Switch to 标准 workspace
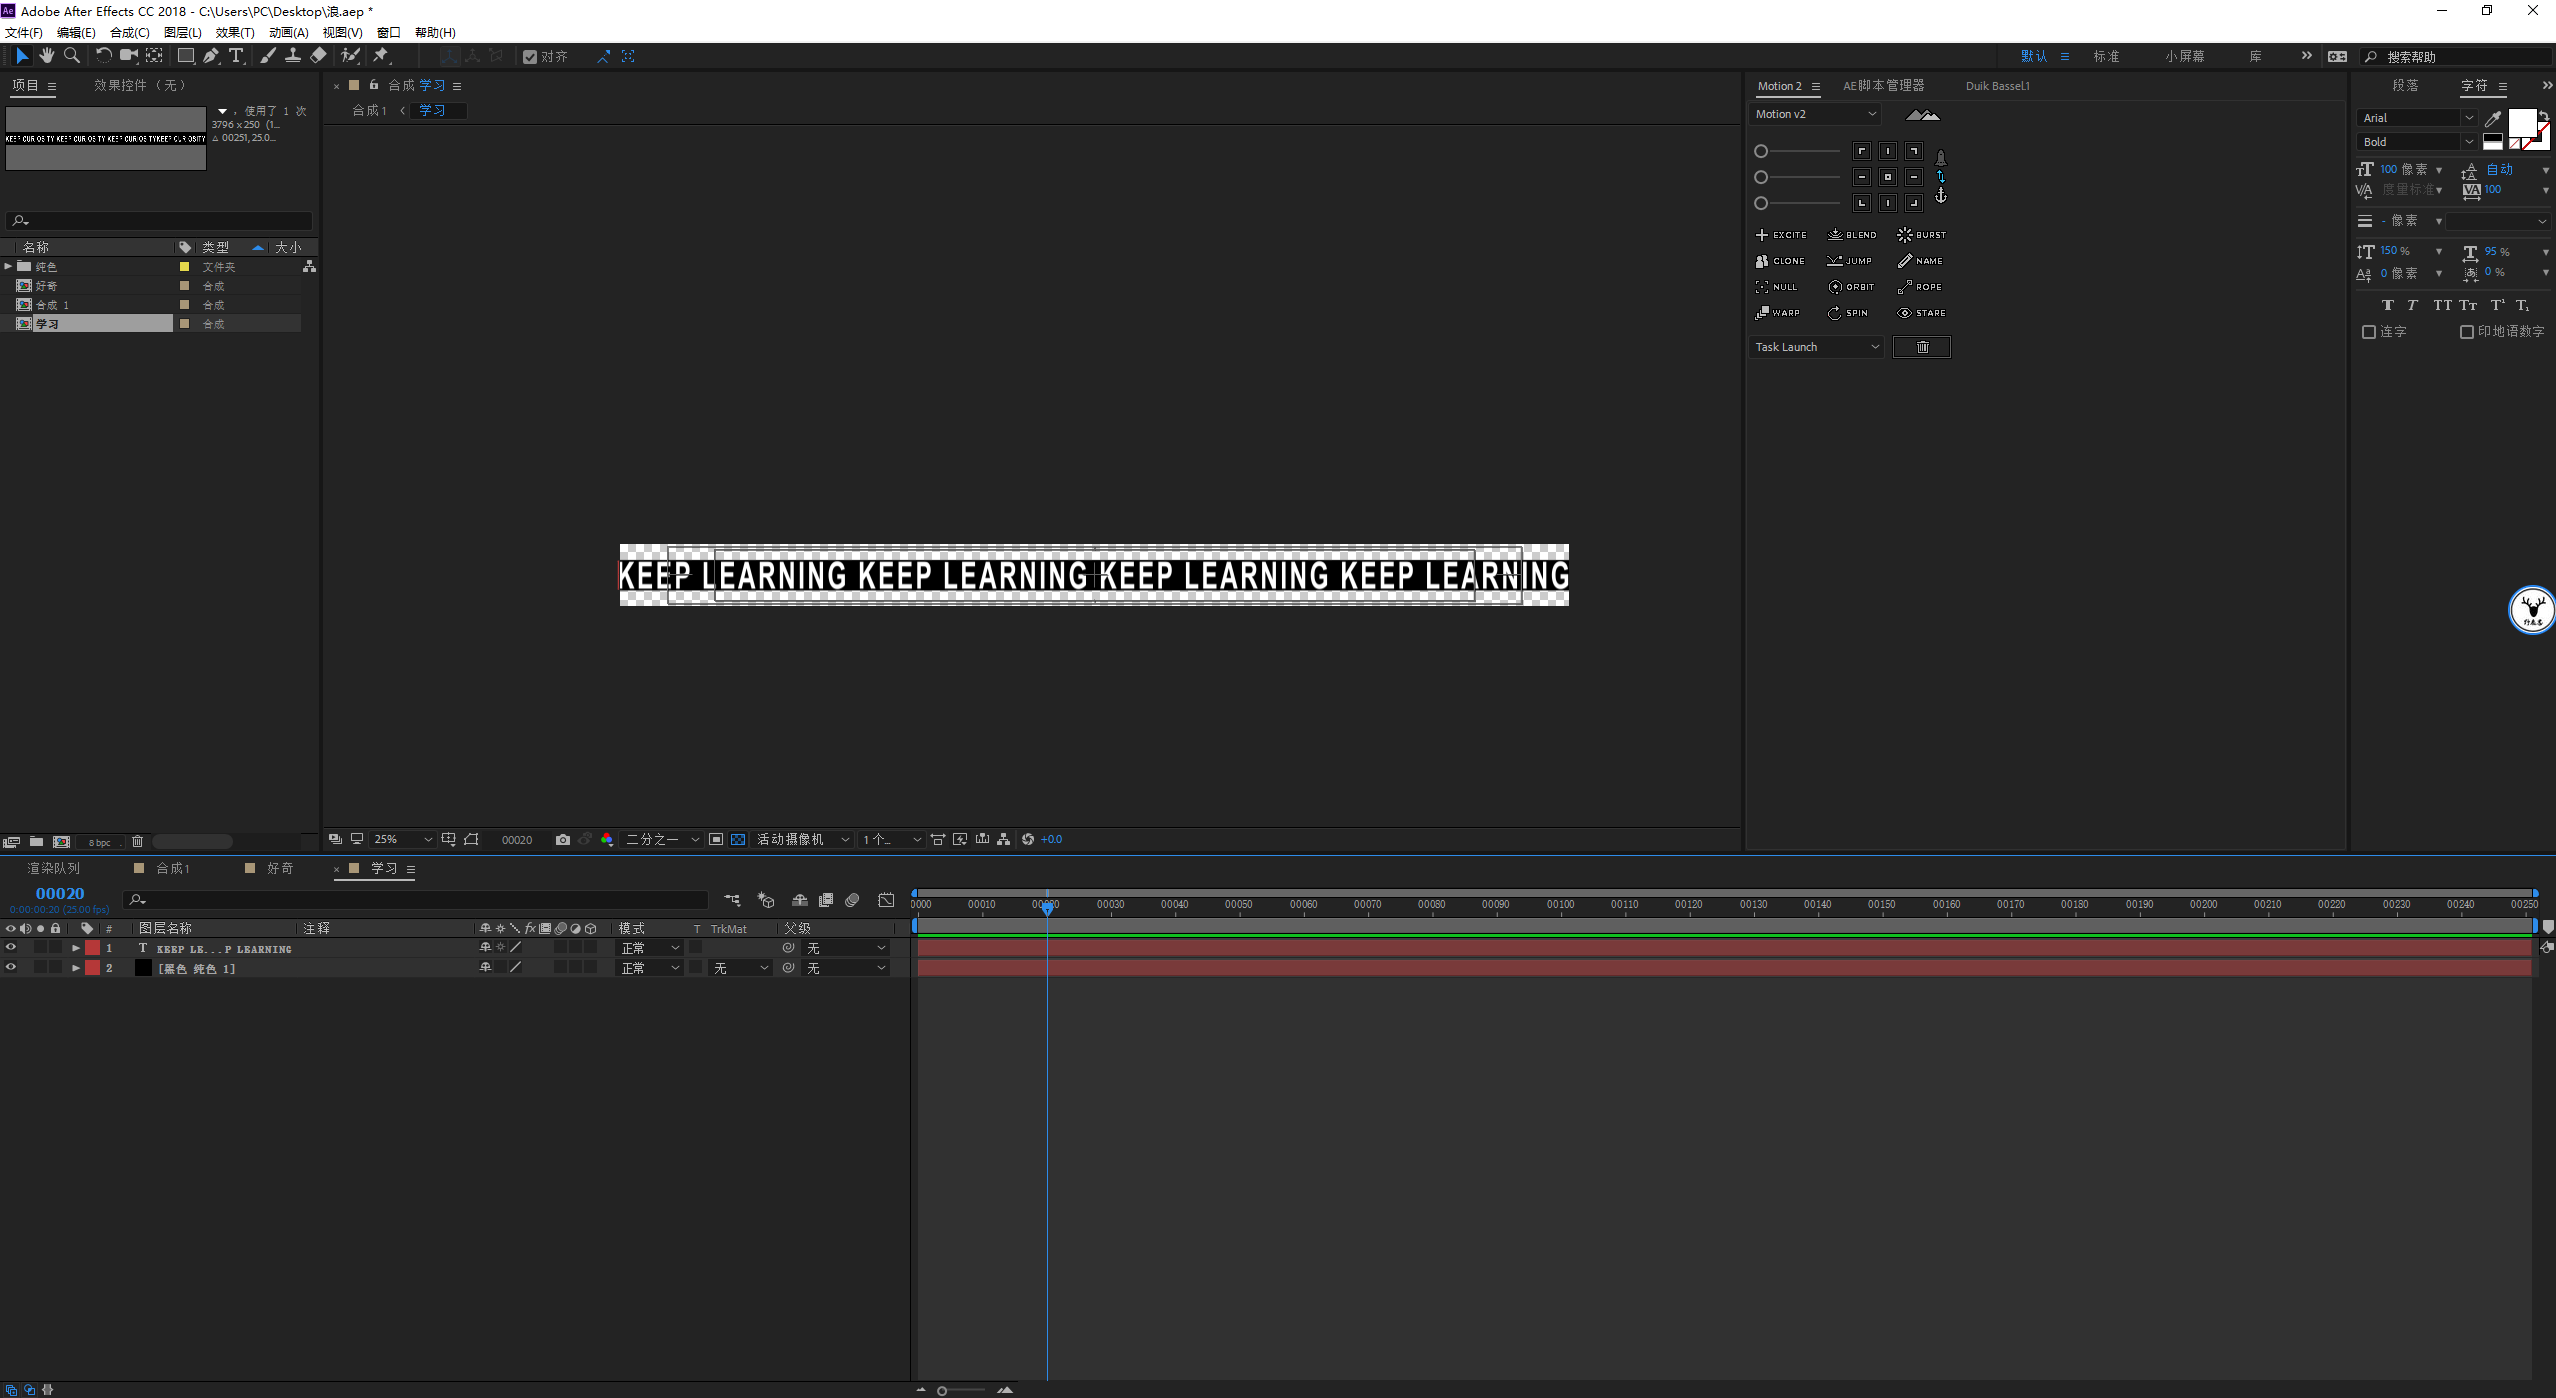The image size is (2556, 1398). coord(2106,56)
